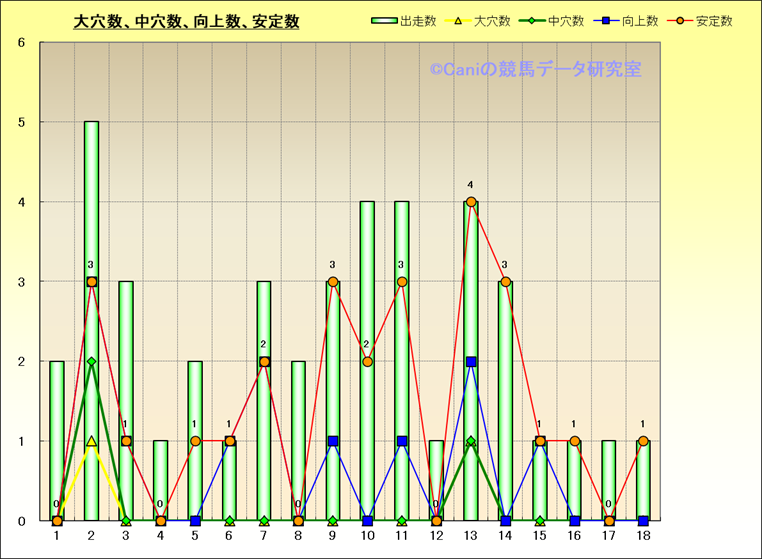Viewport: 762px width, 559px height.
Task: Select the blue square marker at category 13
Action: pyautogui.click(x=471, y=362)
